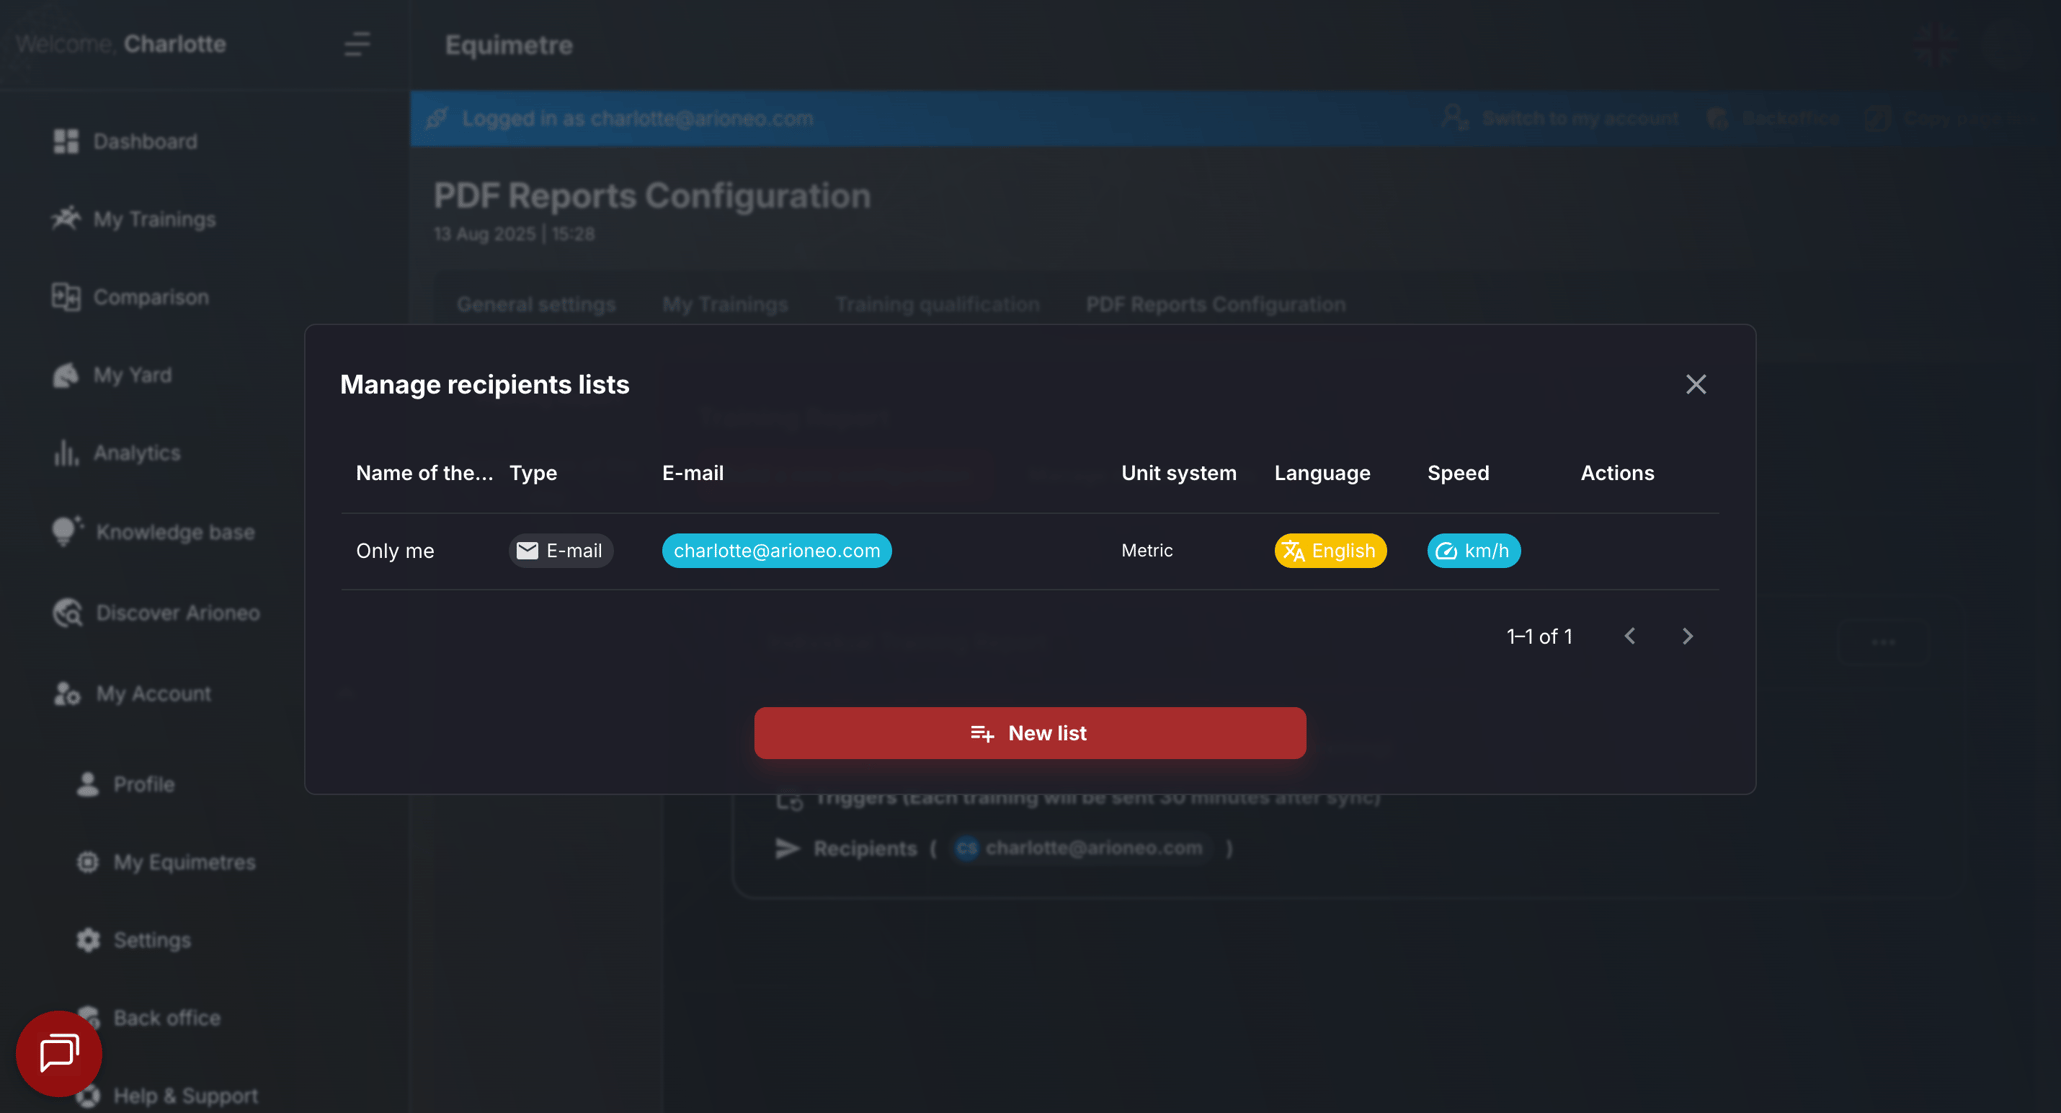
Task: Open Analytics via its bar chart icon
Action: (66, 452)
